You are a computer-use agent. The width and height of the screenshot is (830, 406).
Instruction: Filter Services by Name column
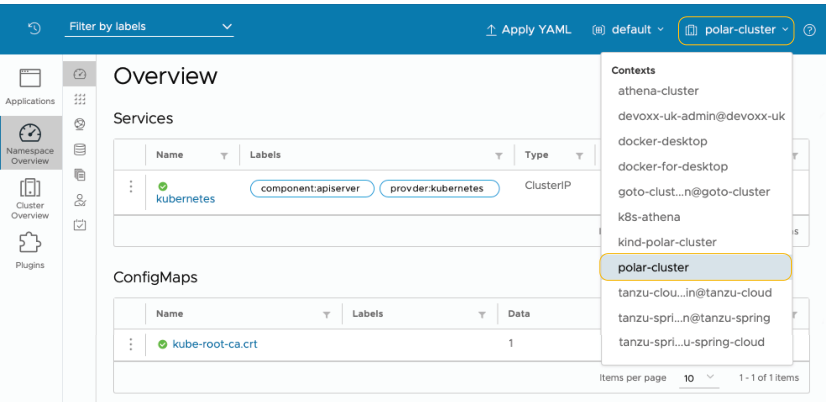[x=224, y=156]
